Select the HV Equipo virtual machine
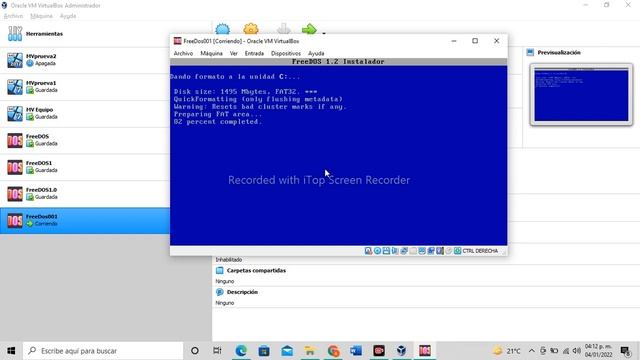Image resolution: width=640 pixels, height=360 pixels. coord(85,113)
